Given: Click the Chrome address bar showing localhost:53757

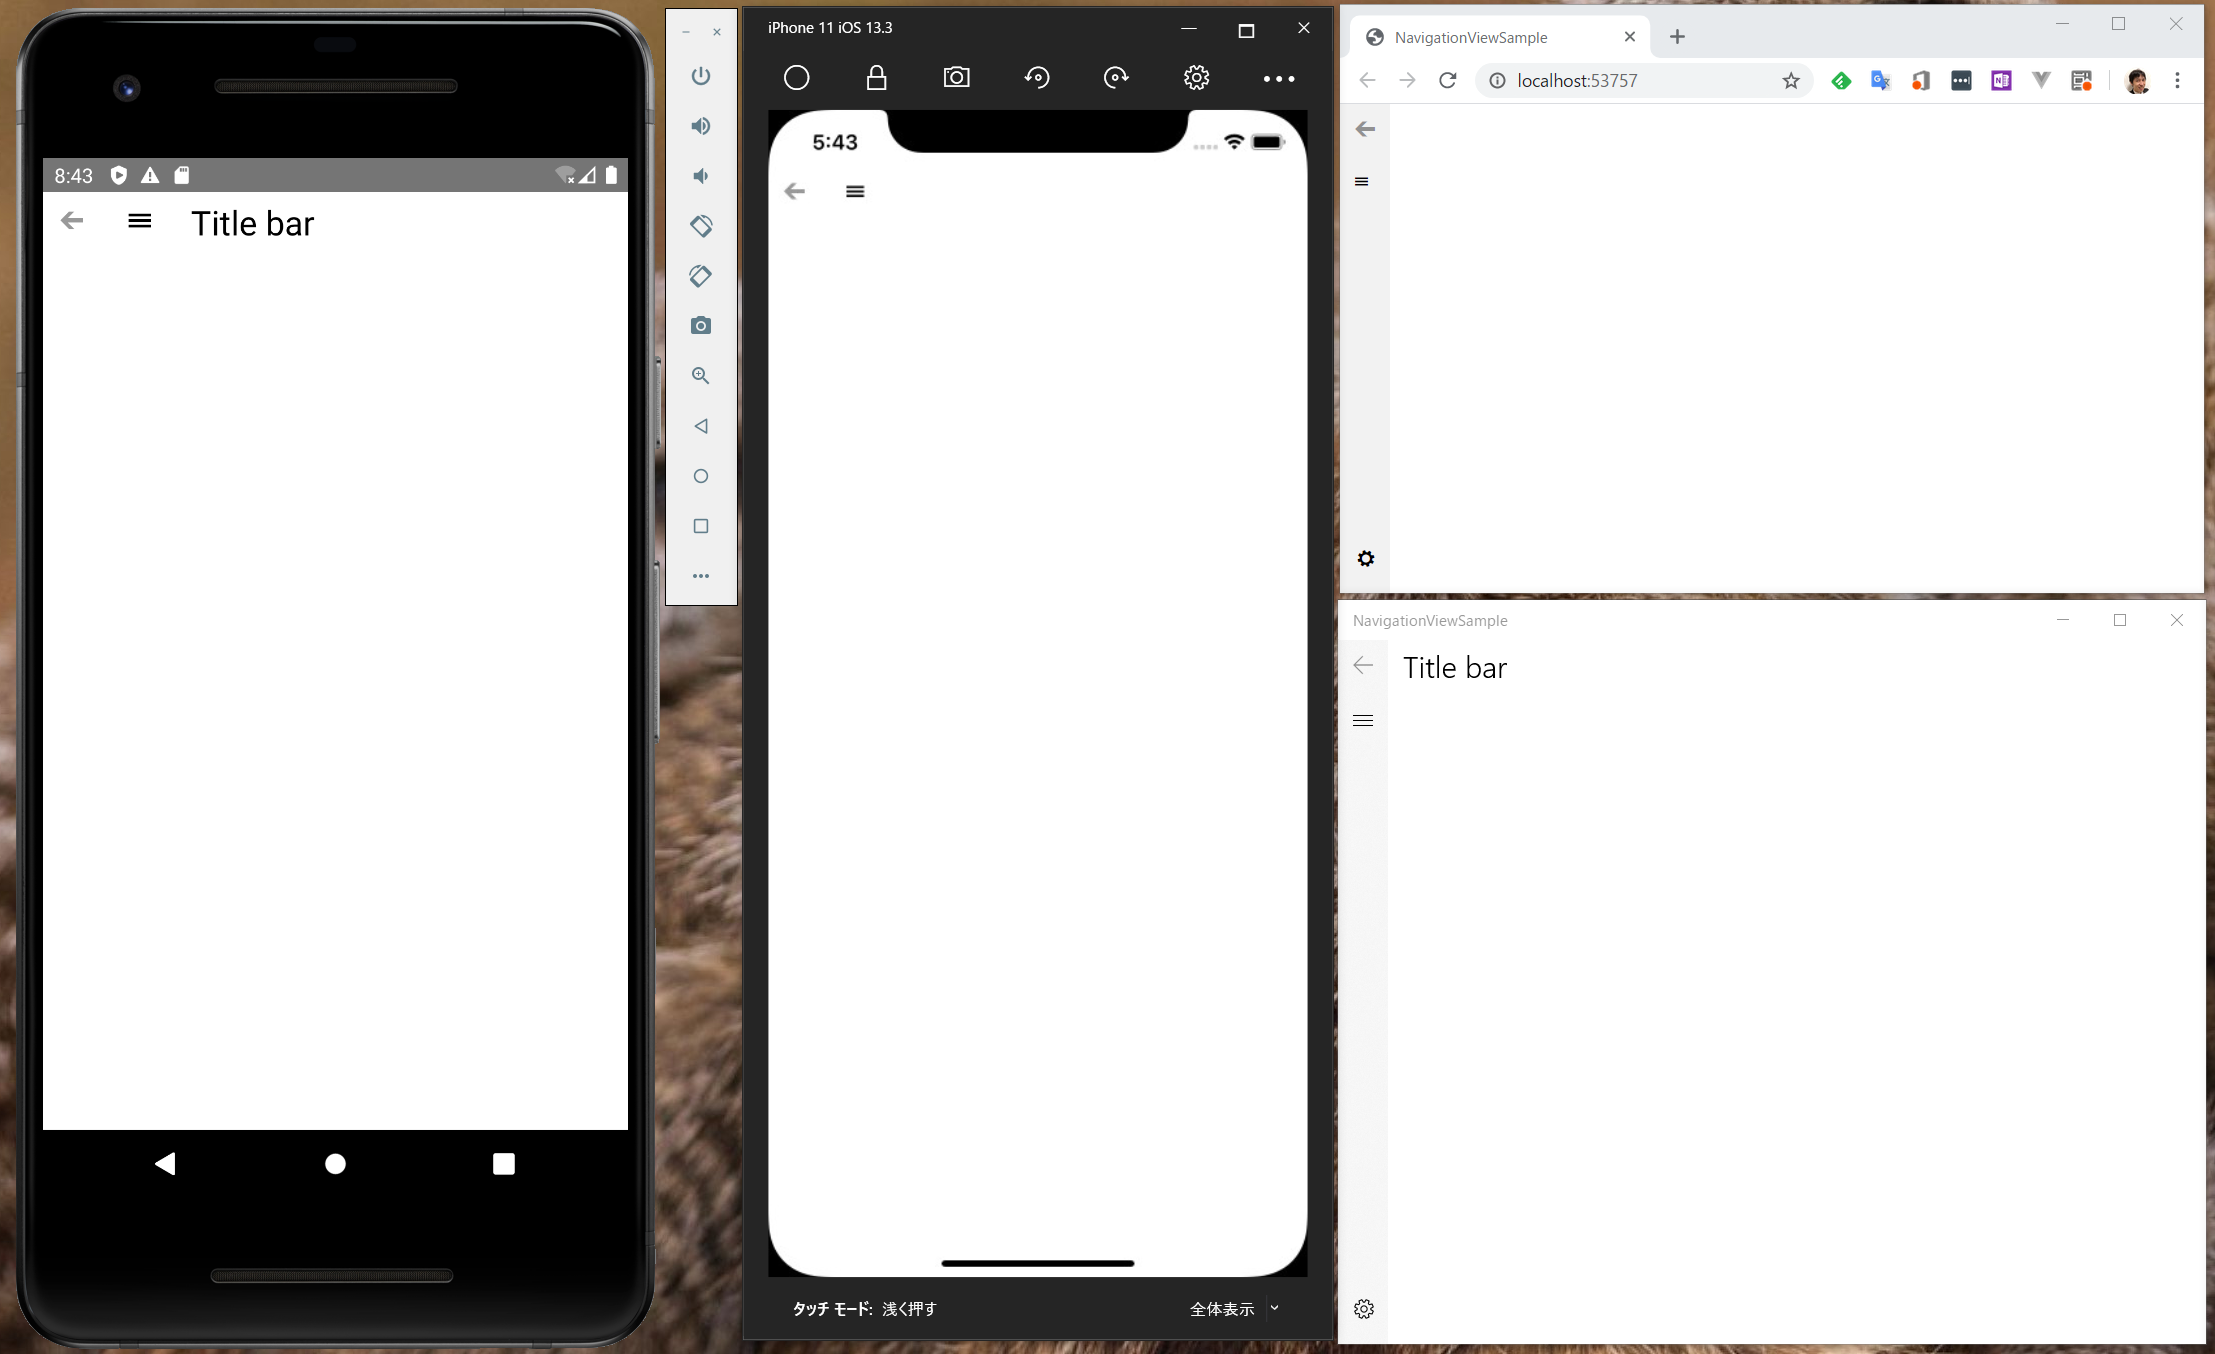Looking at the screenshot, I should point(1600,80).
